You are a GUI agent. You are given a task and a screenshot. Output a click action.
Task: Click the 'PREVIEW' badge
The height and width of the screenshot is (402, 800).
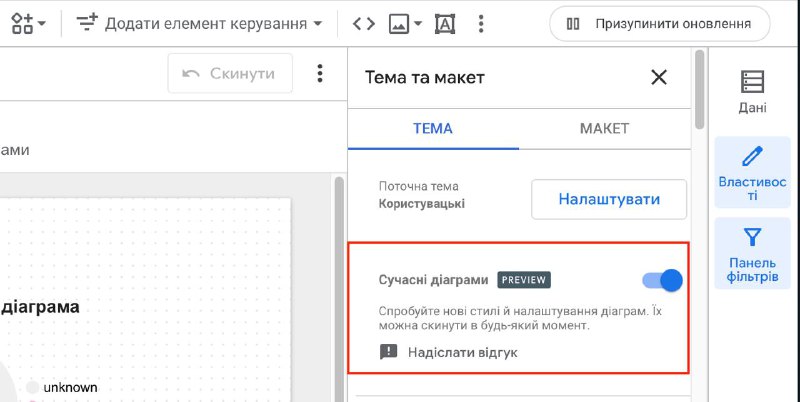pos(524,280)
